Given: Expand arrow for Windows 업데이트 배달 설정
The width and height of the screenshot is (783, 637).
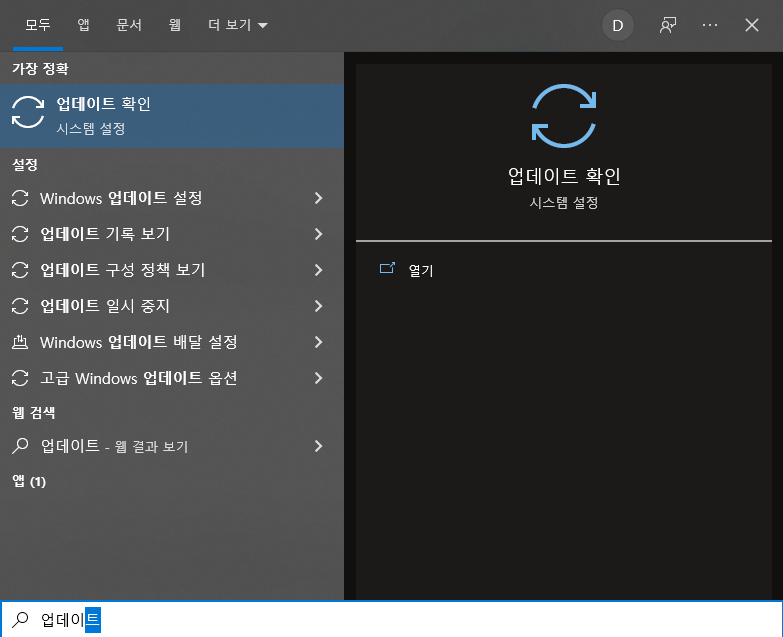Looking at the screenshot, I should pos(319,342).
